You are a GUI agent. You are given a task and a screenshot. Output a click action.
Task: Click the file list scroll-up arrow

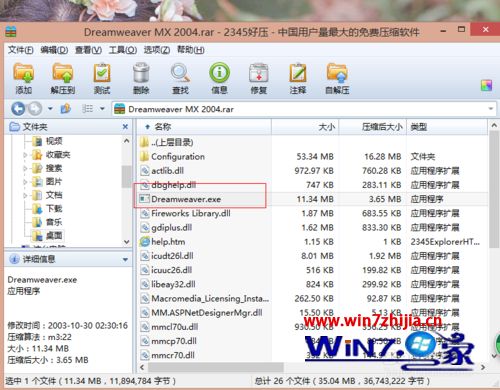494,126
